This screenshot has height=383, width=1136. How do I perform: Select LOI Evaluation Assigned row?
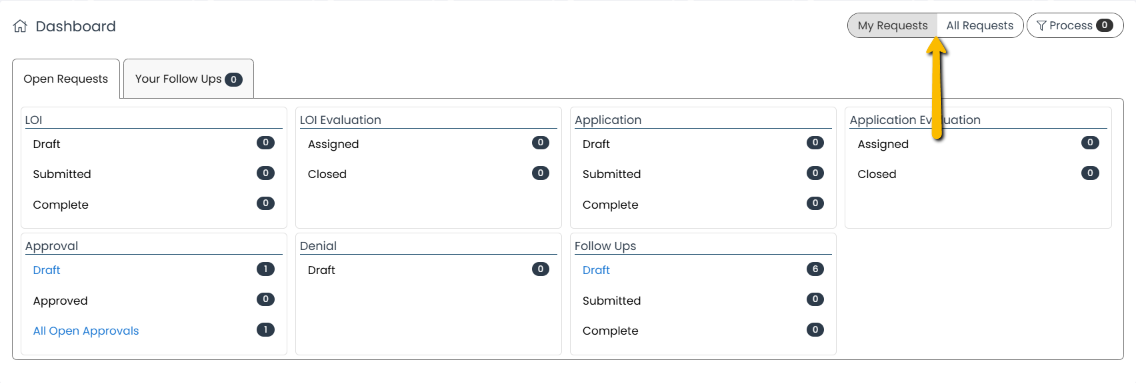pos(428,144)
